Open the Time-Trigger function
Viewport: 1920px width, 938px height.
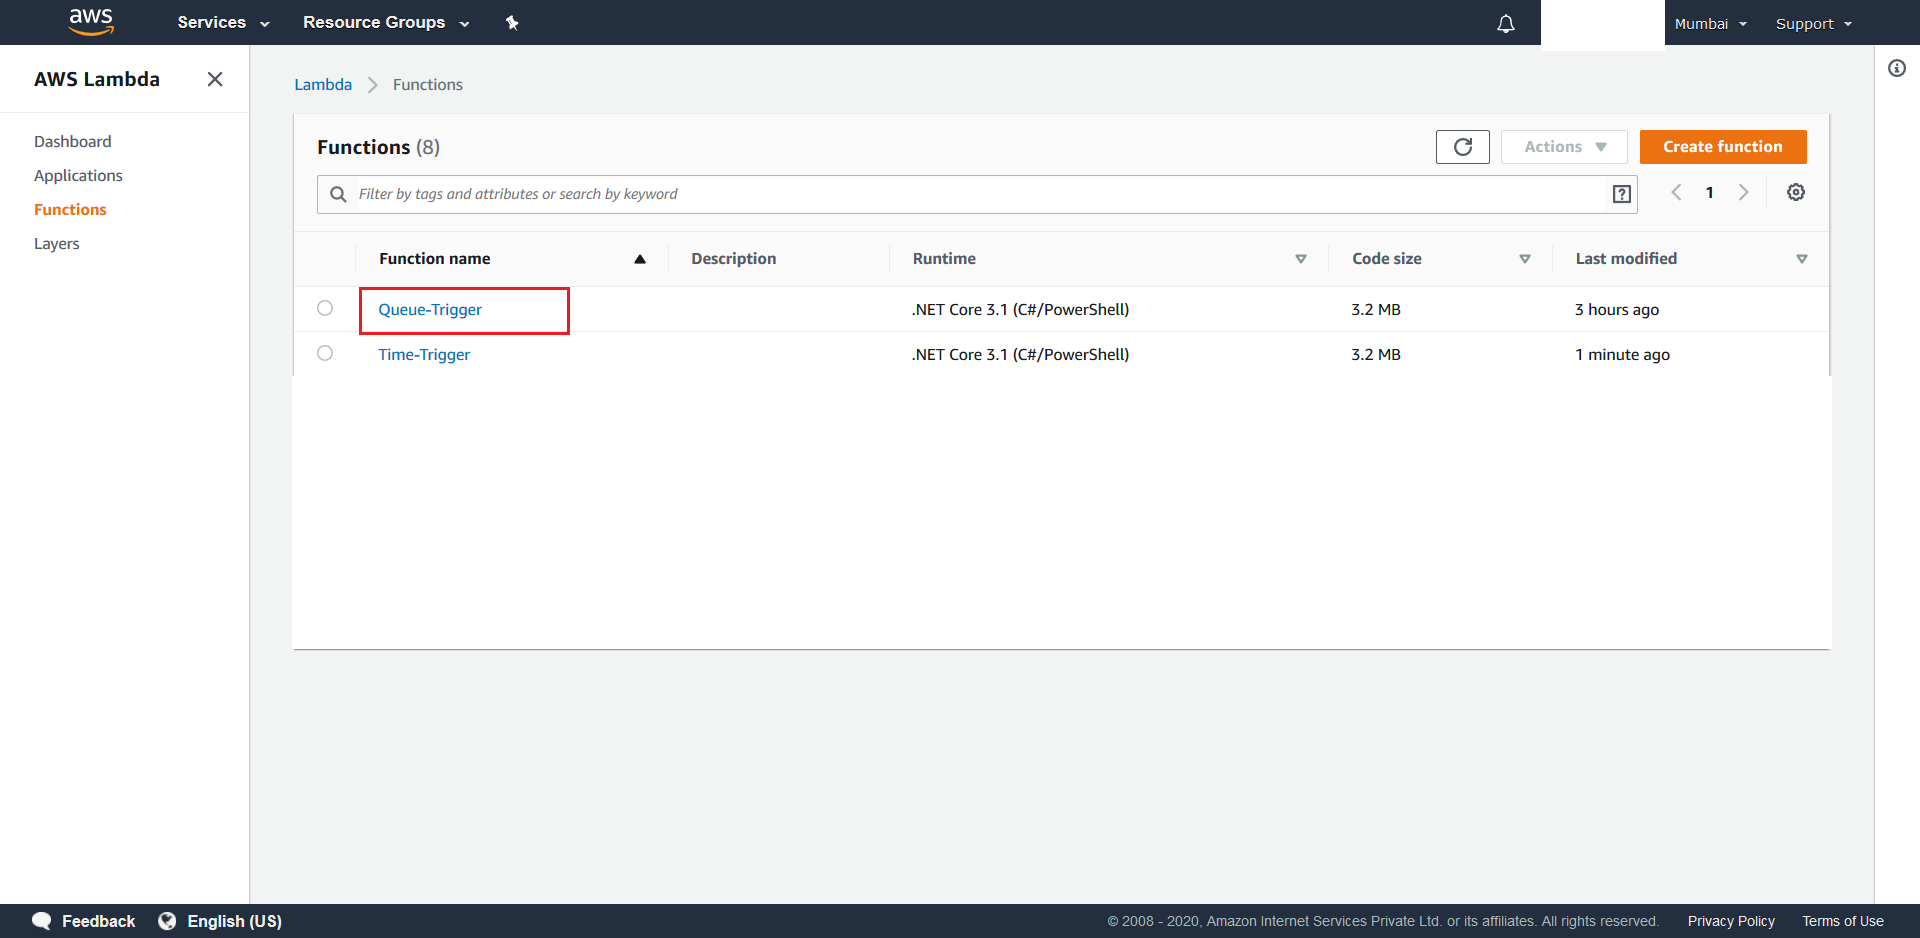coord(424,354)
